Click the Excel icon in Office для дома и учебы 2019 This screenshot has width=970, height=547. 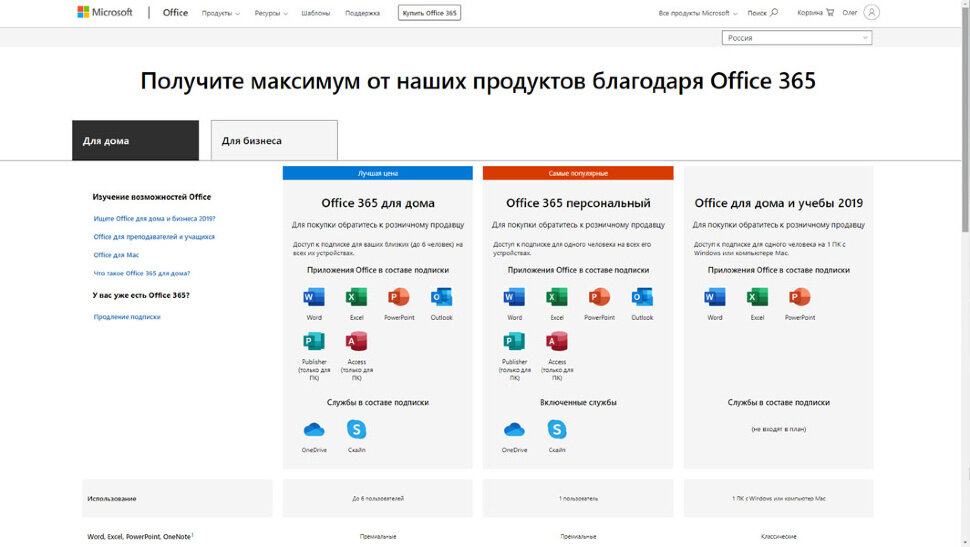coord(757,297)
